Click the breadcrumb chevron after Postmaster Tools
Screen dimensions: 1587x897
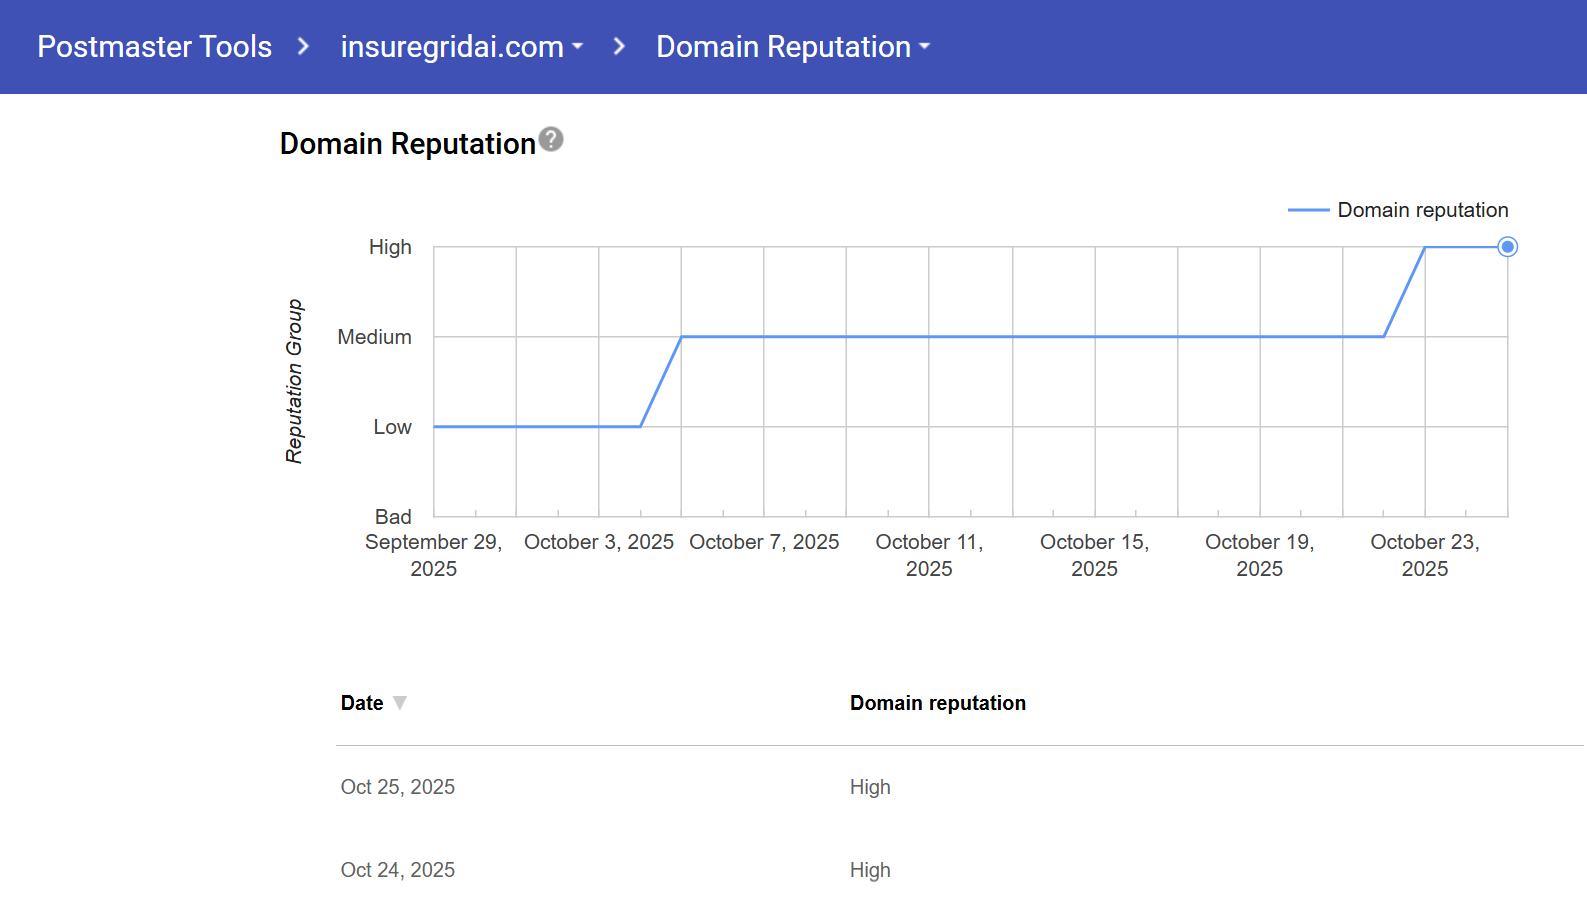click(304, 47)
